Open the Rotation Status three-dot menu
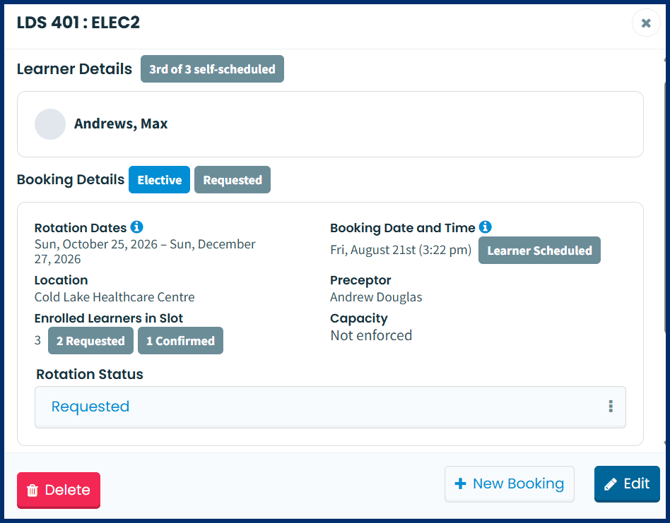 pos(611,406)
